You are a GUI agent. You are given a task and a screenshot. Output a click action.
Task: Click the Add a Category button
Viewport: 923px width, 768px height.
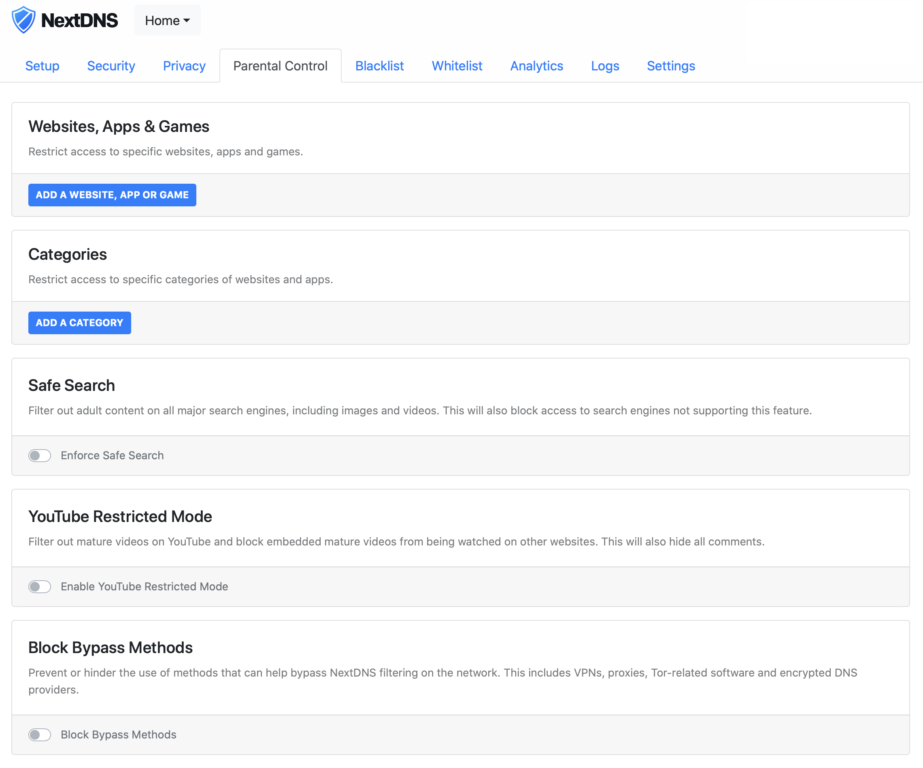point(79,323)
